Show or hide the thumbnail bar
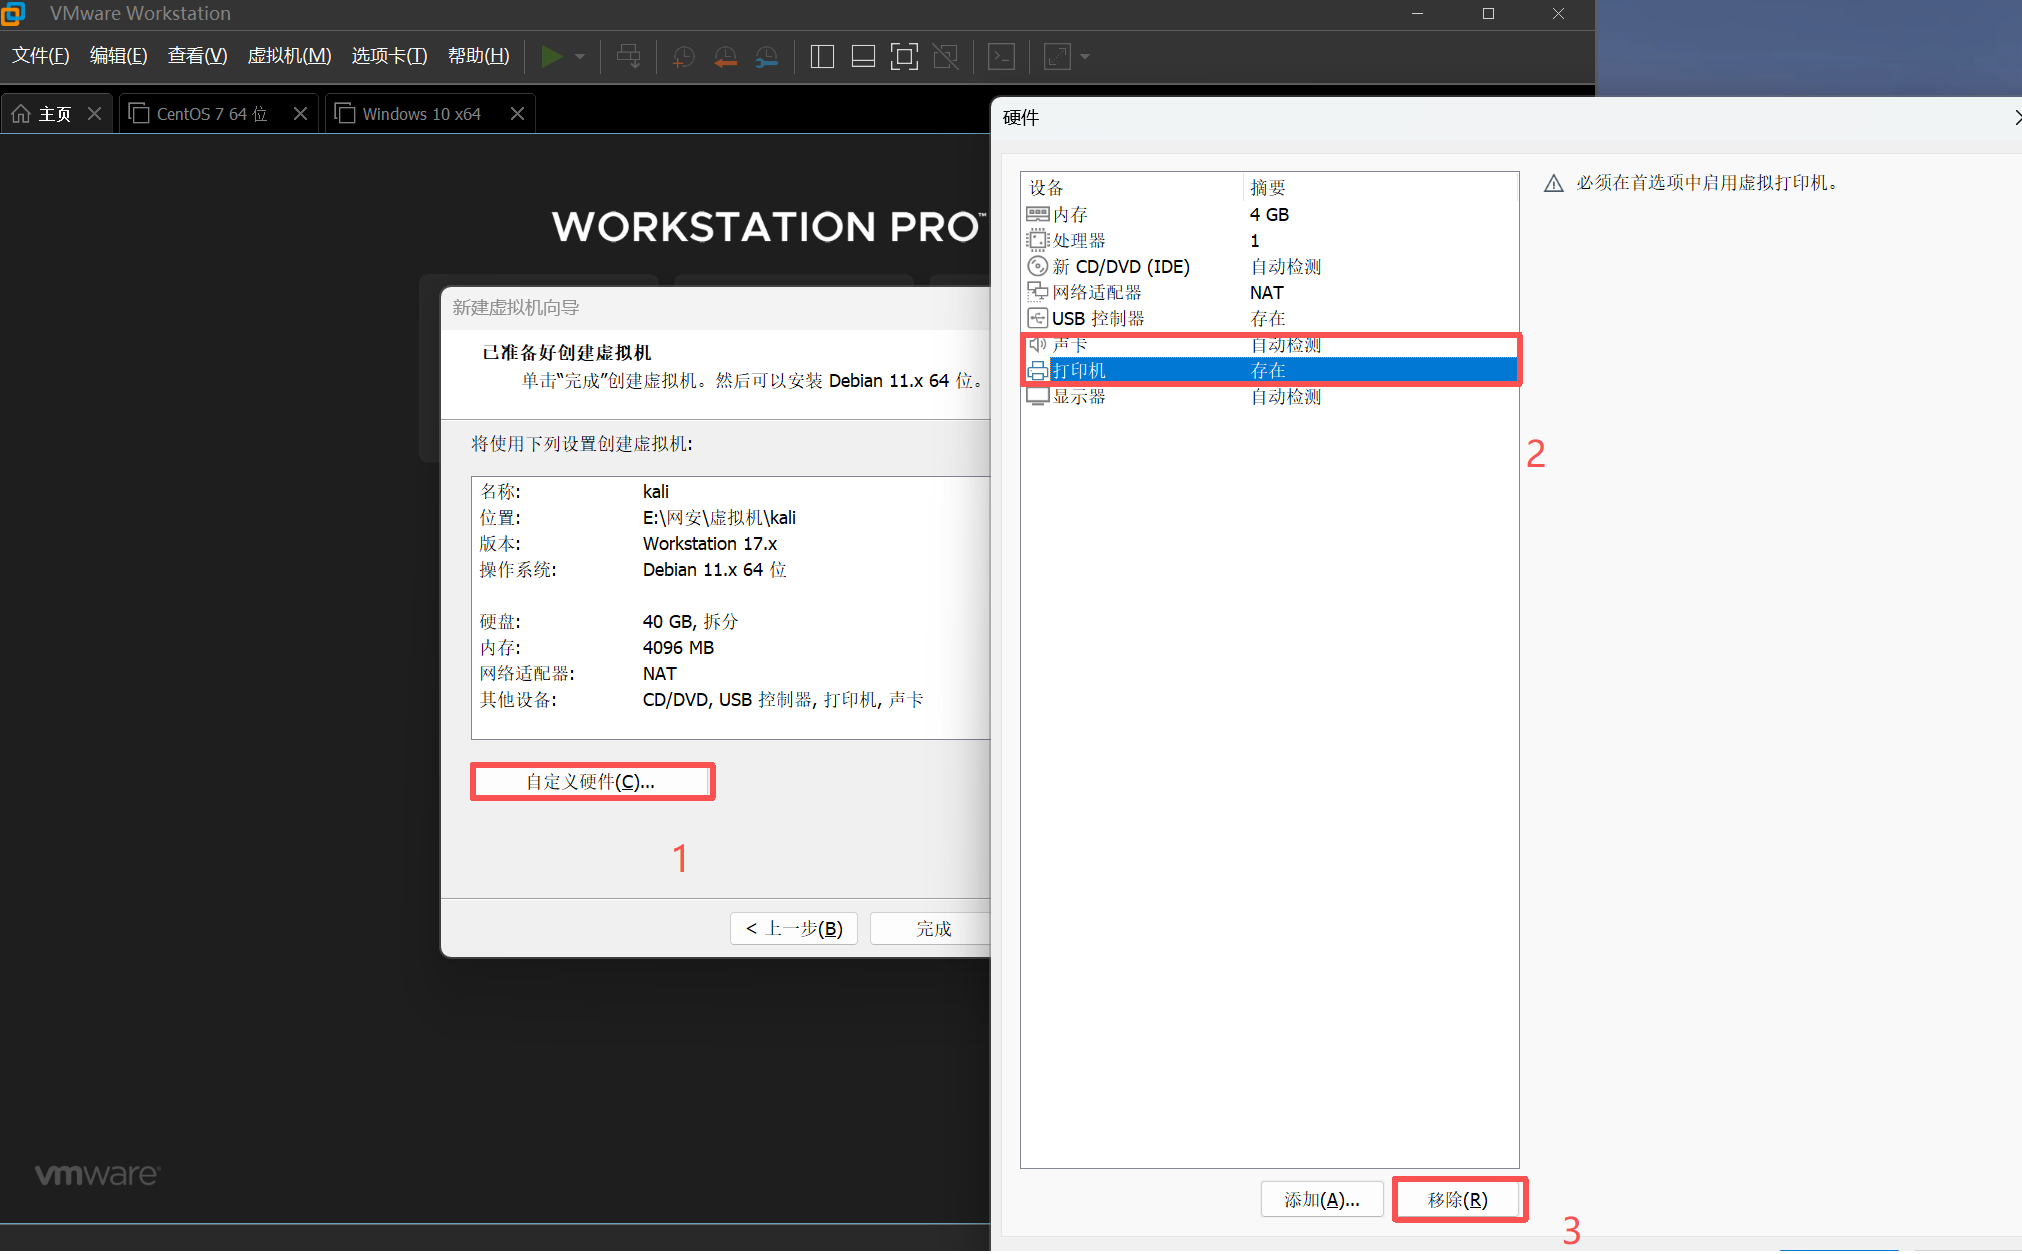This screenshot has height=1254, width=2022. click(x=862, y=56)
